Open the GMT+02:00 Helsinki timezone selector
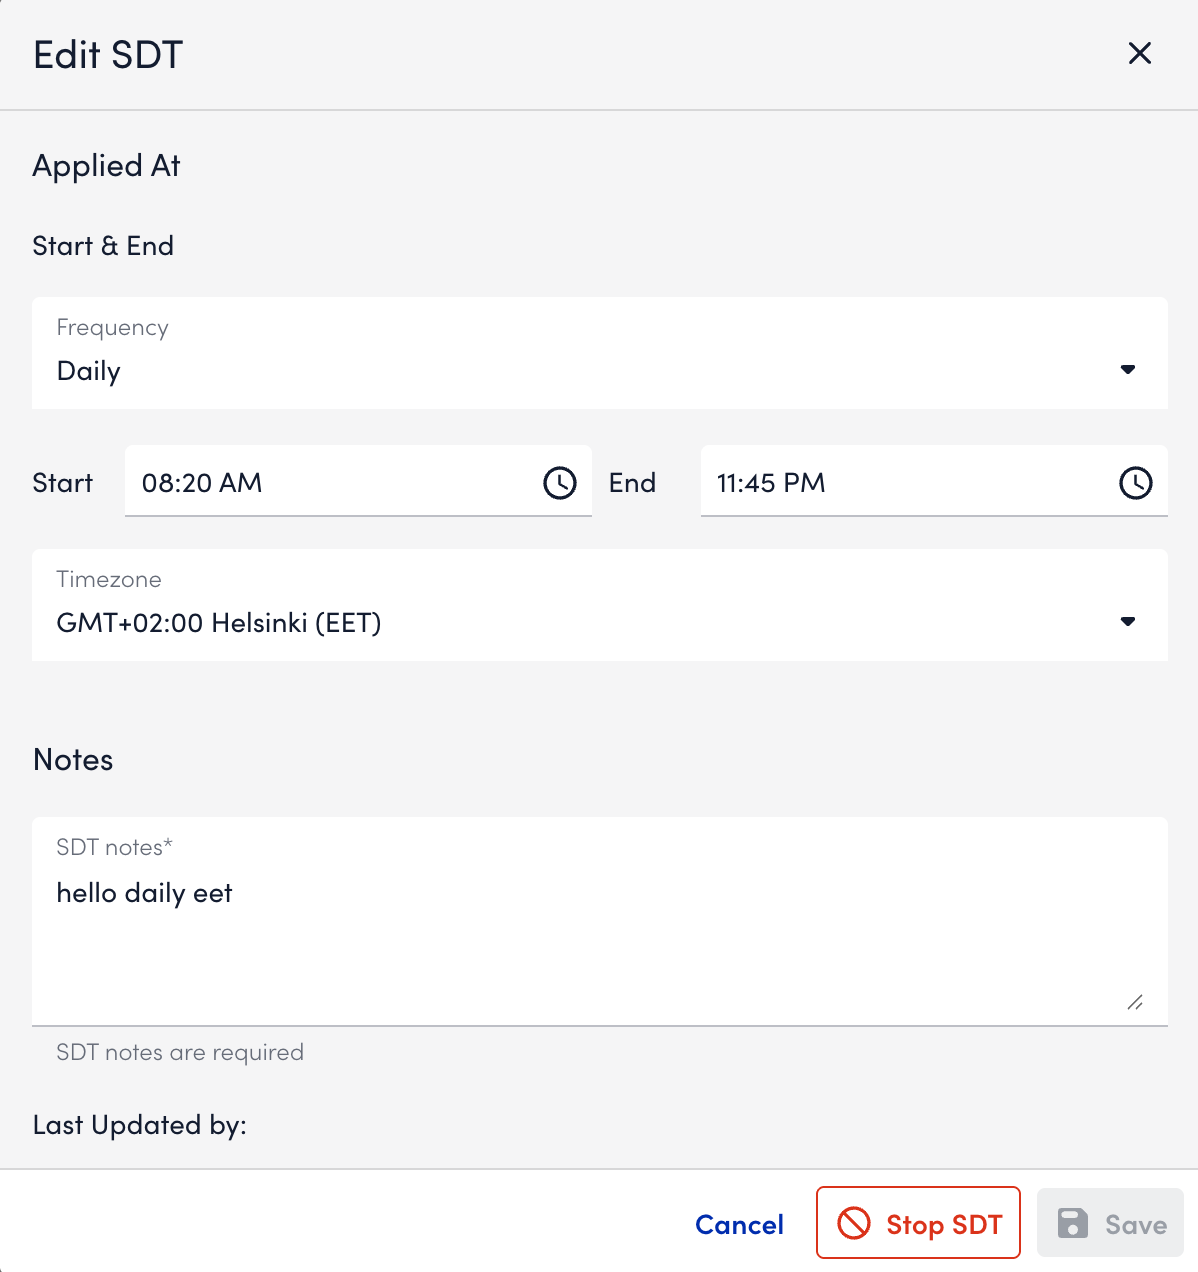This screenshot has width=1198, height=1272. pyautogui.click(x=219, y=624)
